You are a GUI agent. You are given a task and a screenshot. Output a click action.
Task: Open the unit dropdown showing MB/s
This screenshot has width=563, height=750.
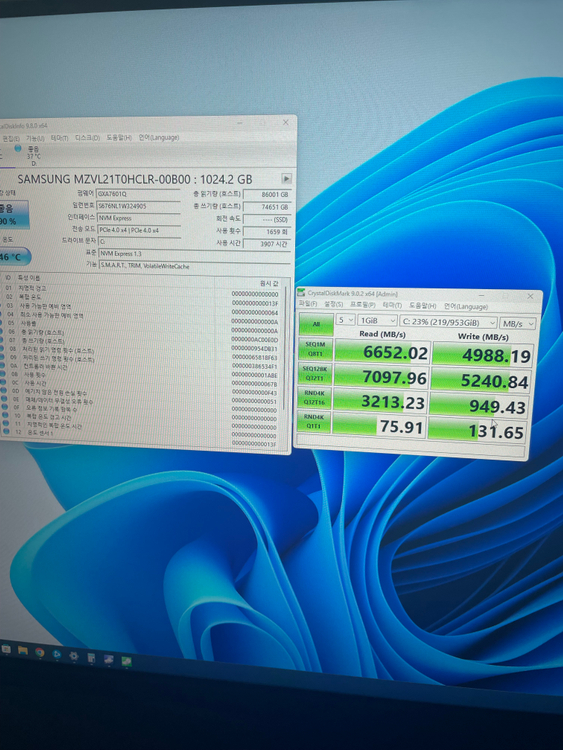pos(518,324)
